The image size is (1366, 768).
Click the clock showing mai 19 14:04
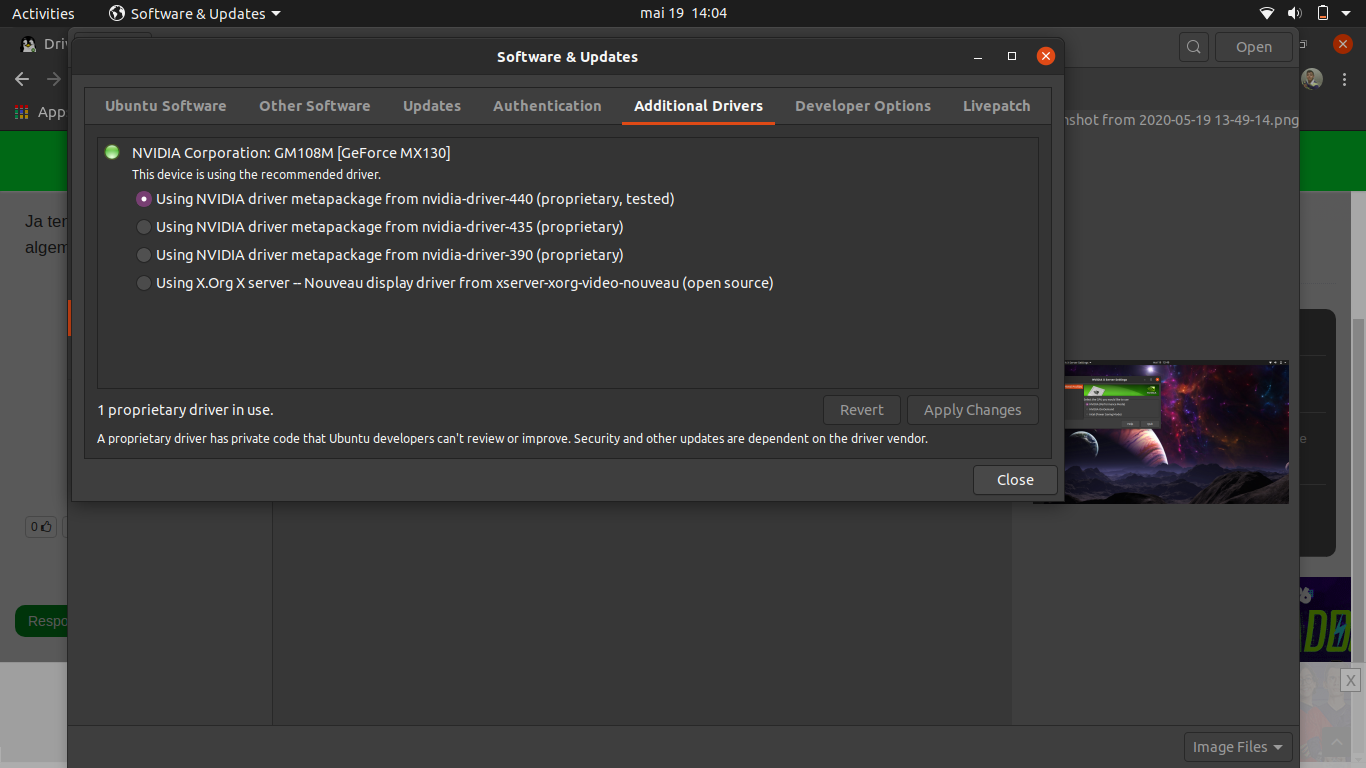[683, 13]
